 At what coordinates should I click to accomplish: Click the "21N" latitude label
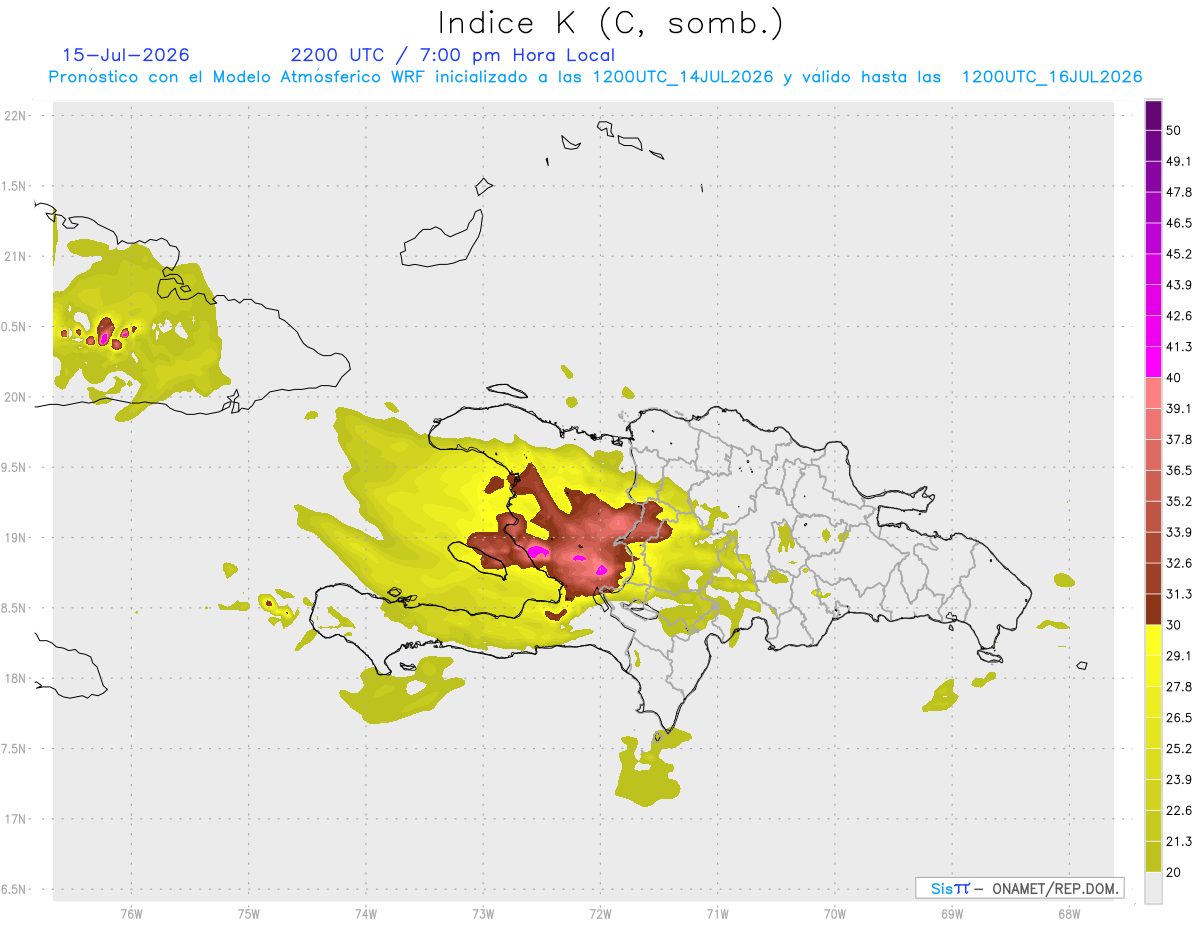[16, 256]
